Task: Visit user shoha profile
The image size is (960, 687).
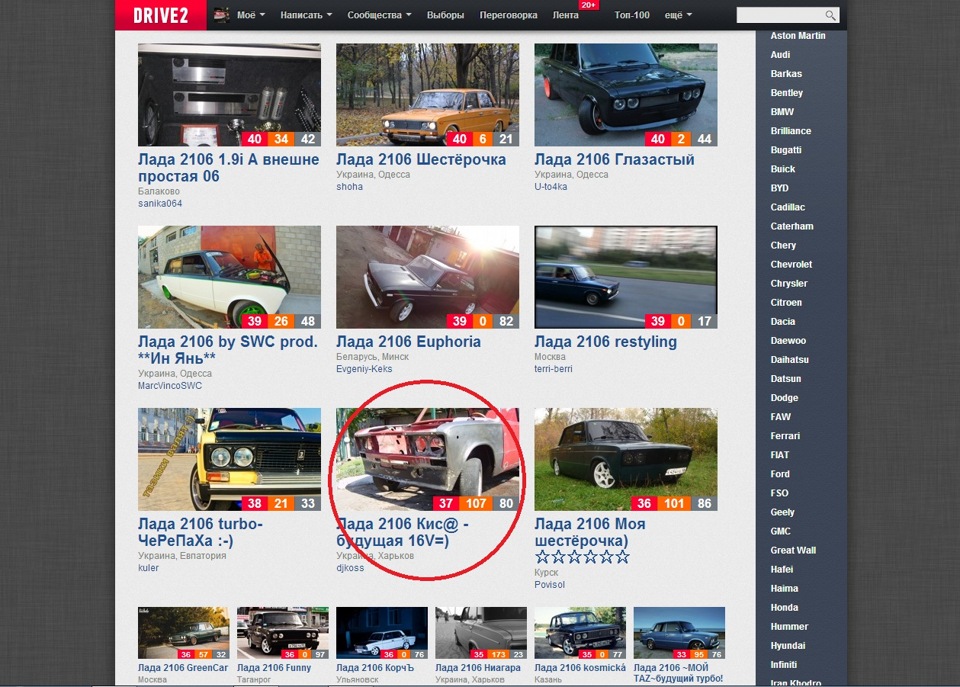Action: 349,187
